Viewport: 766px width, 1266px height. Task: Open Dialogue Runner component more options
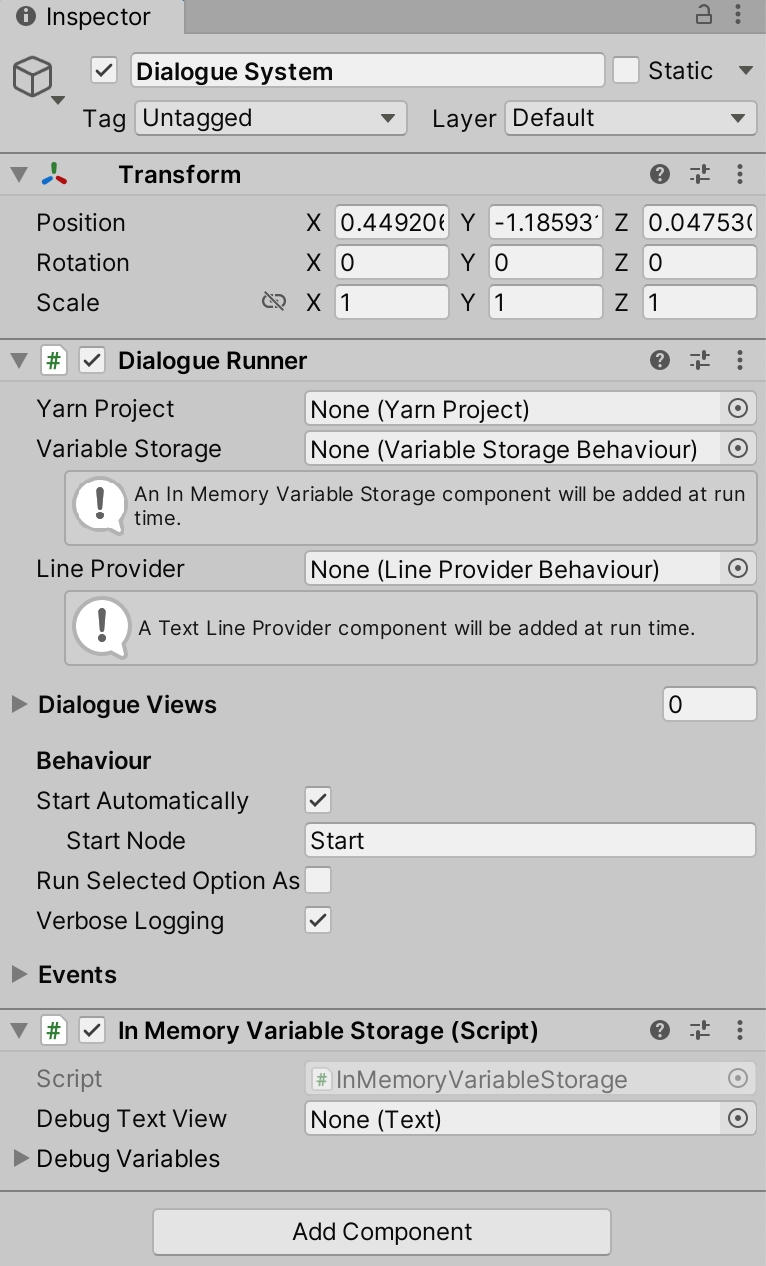click(x=740, y=361)
